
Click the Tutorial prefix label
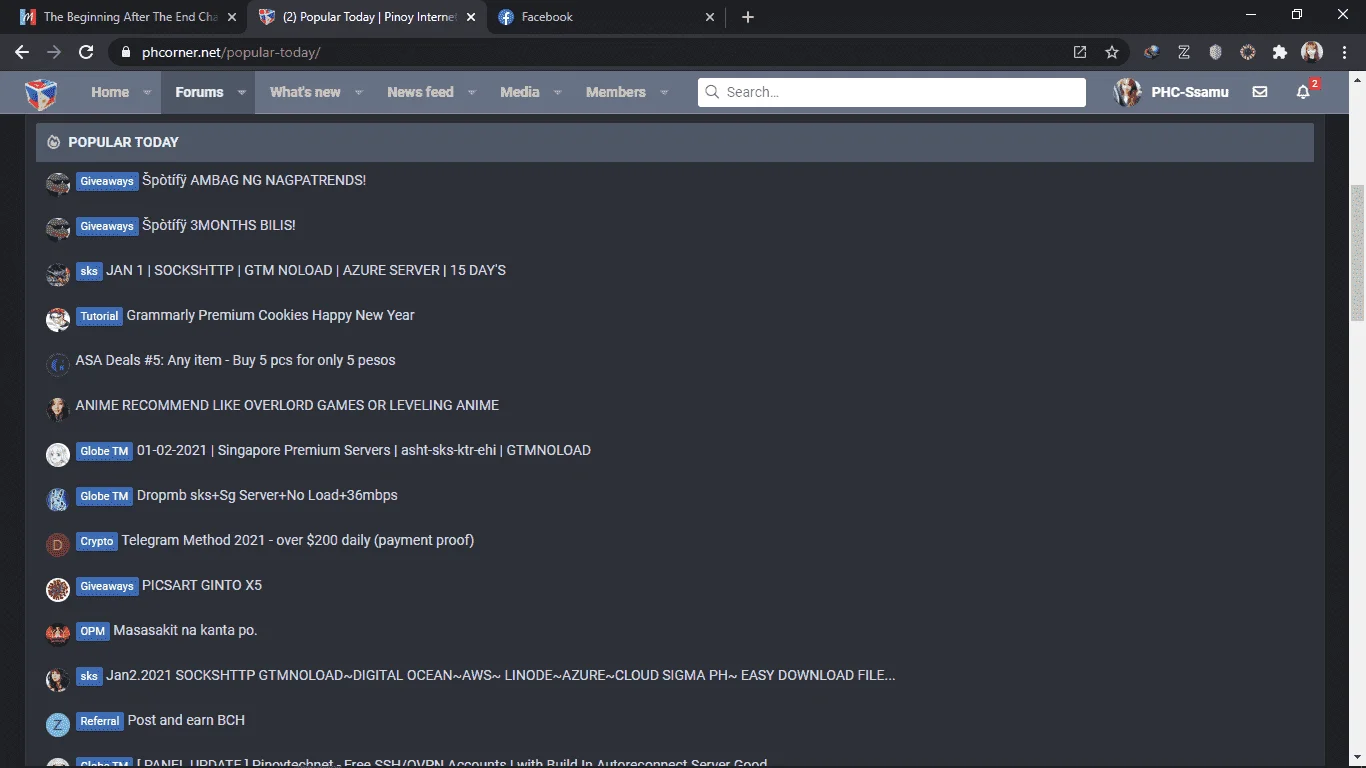click(x=99, y=316)
